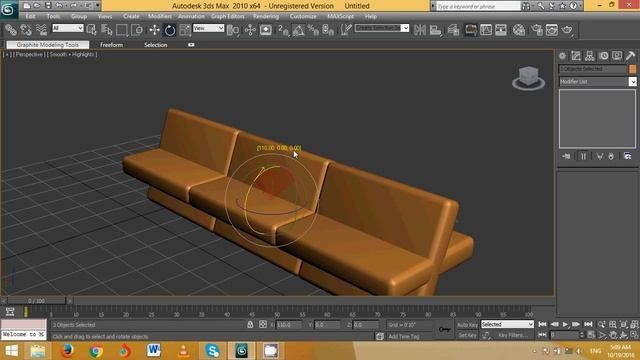
Task: Switch to the Selection ribbon tab
Action: tap(156, 45)
